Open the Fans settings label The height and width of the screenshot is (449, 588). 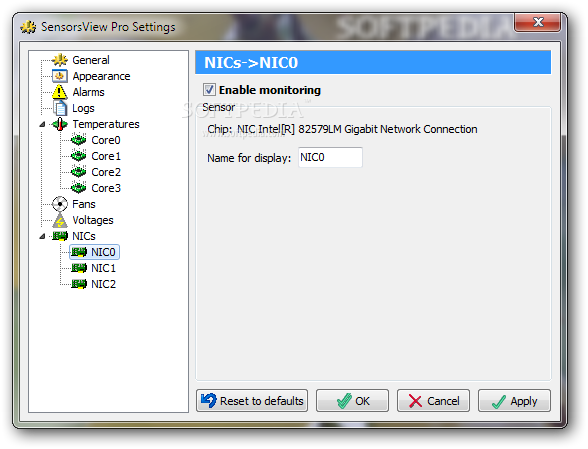pyautogui.click(x=84, y=204)
